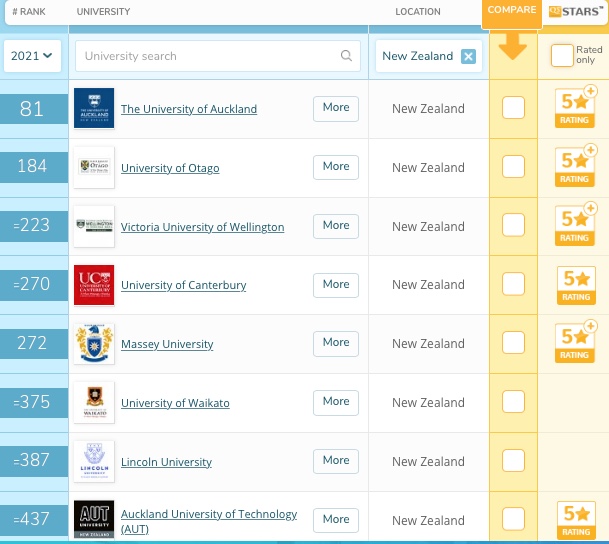The image size is (609, 544).
Task: Tick compare checkbox for Massey University
Action: (x=513, y=343)
